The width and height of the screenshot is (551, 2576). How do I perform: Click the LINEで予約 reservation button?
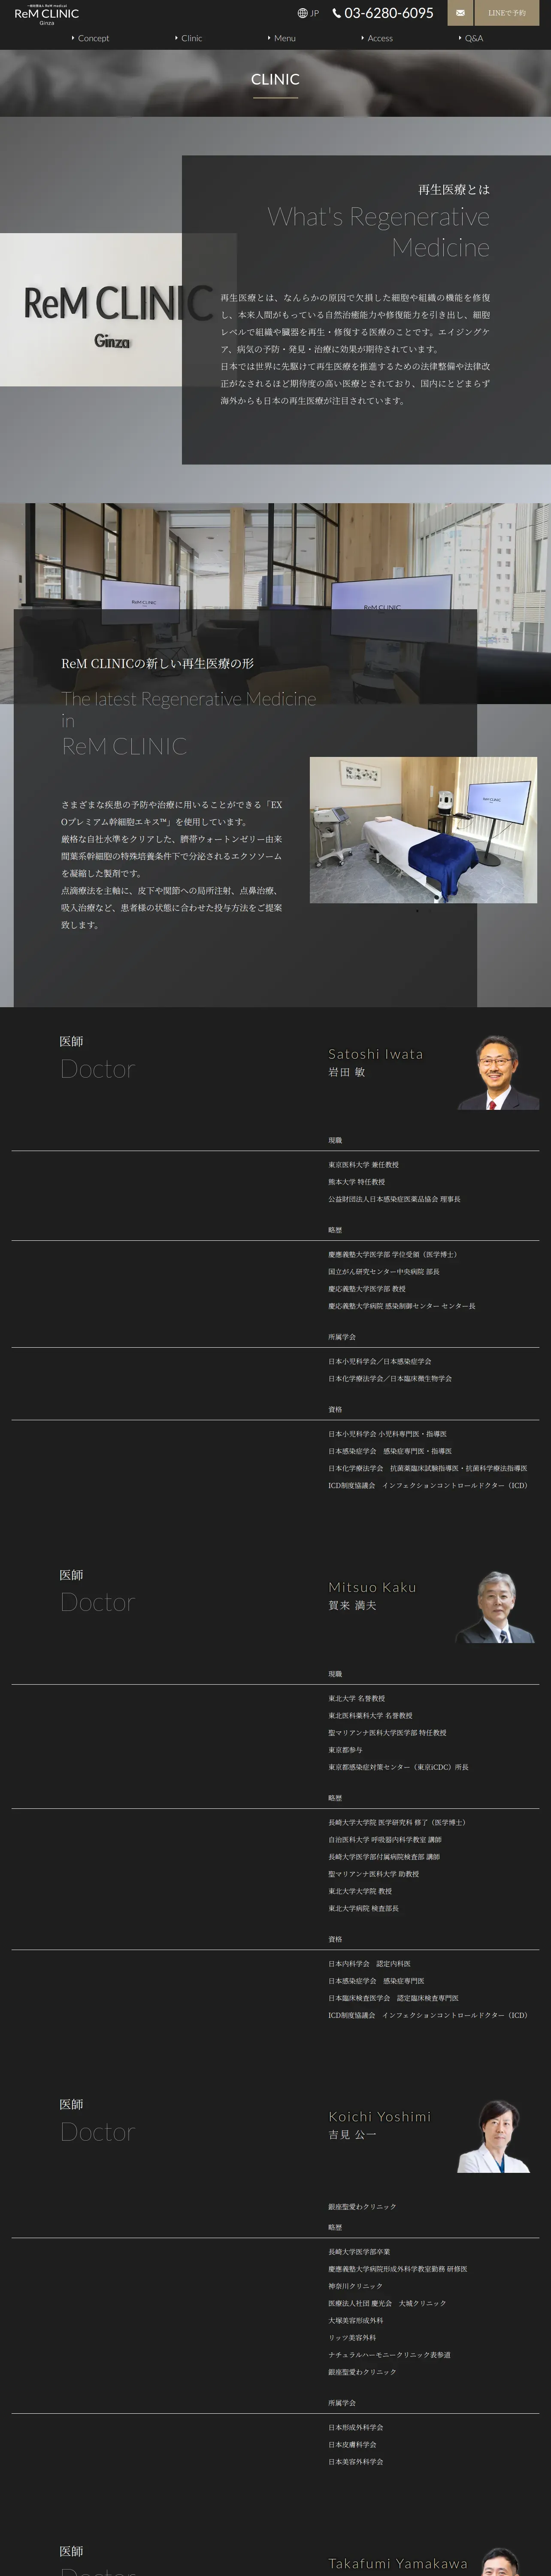pyautogui.click(x=506, y=13)
